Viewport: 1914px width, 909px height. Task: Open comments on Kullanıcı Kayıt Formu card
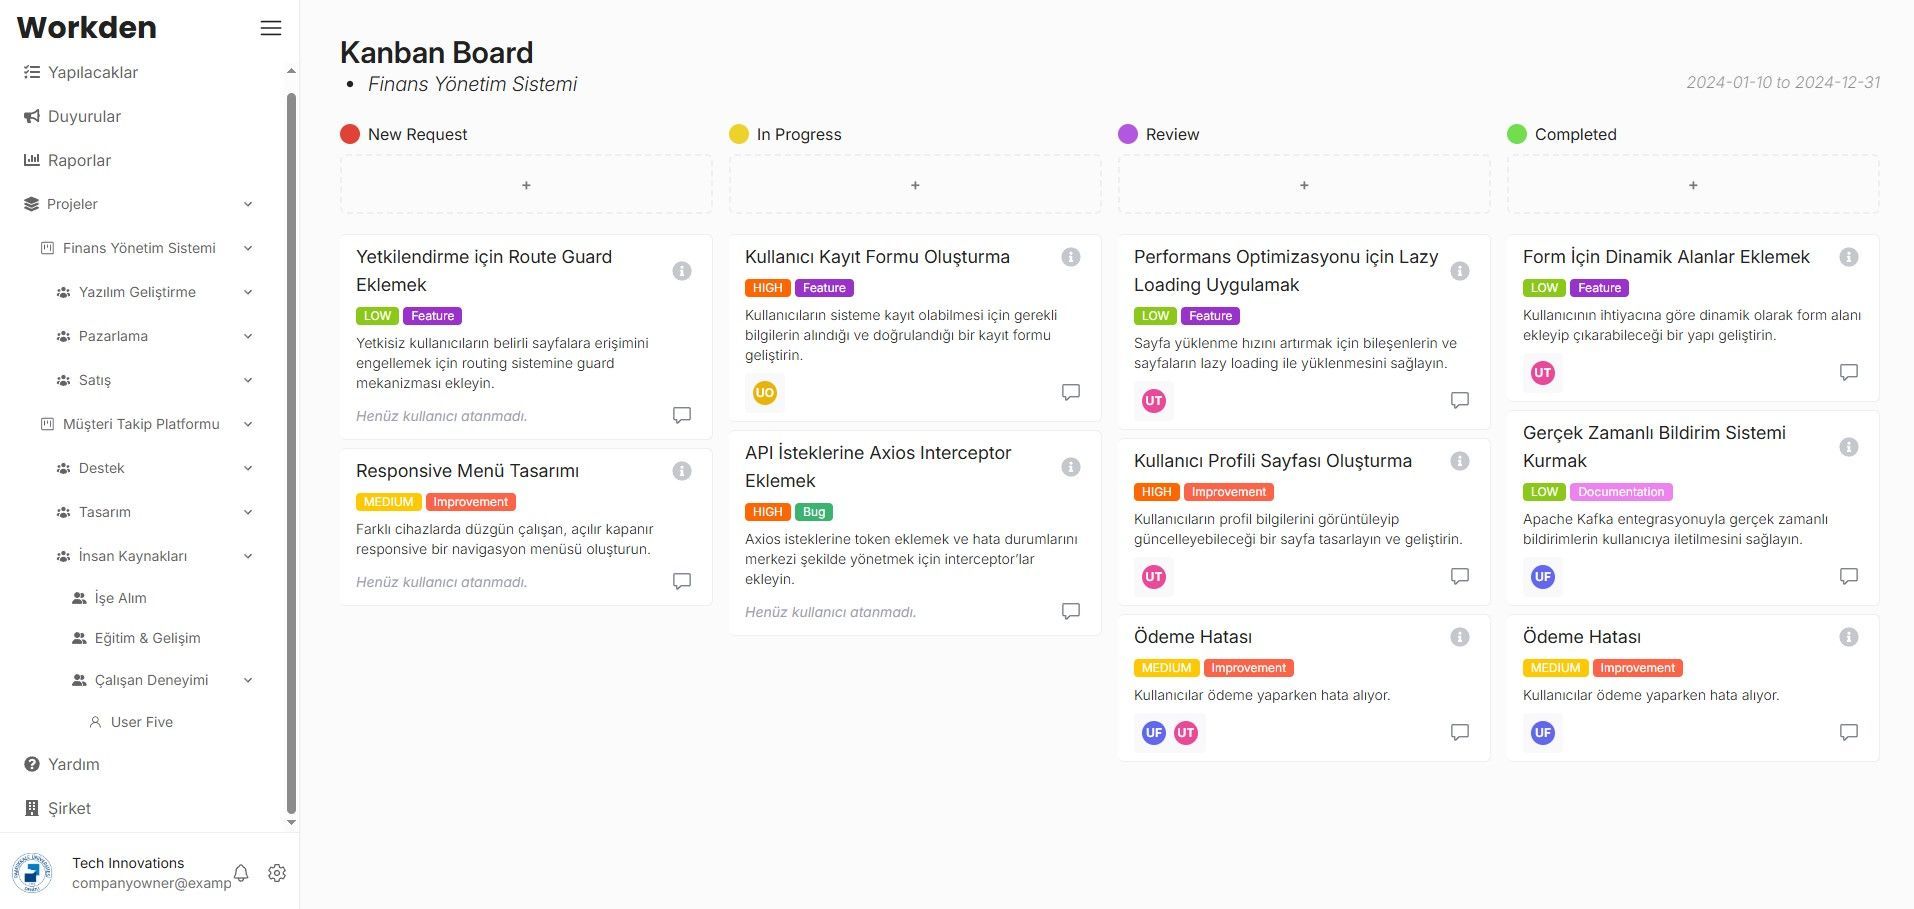click(x=1070, y=392)
